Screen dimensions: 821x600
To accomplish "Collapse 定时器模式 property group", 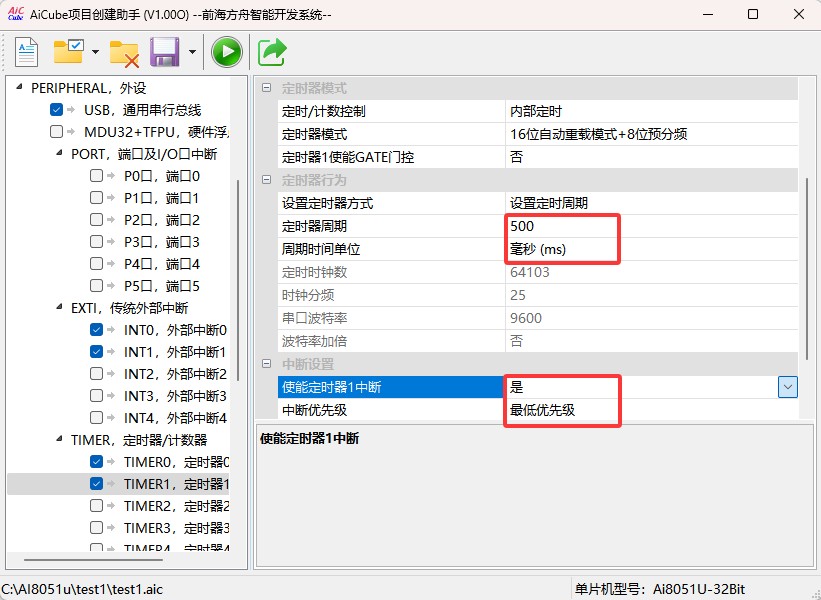I will (x=267, y=88).
